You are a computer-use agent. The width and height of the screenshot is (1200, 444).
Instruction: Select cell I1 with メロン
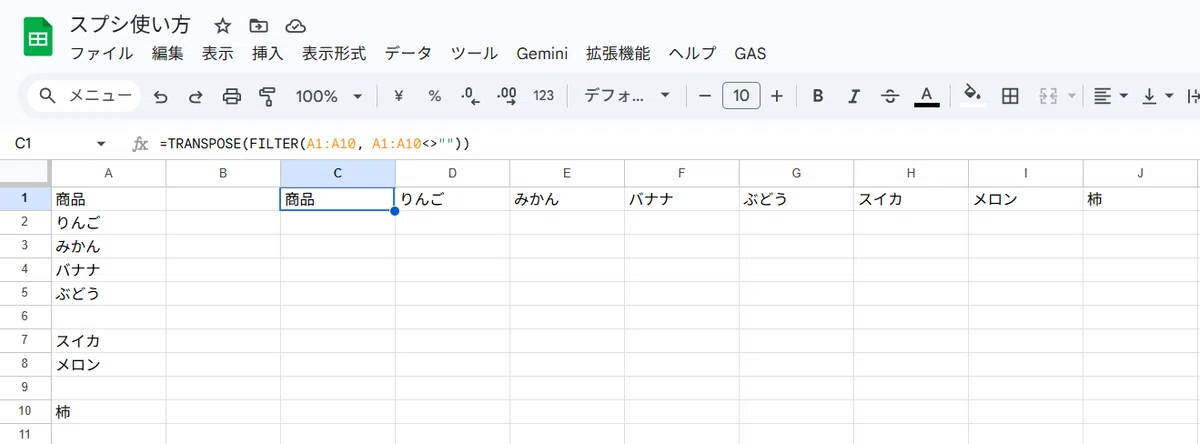tap(1025, 199)
